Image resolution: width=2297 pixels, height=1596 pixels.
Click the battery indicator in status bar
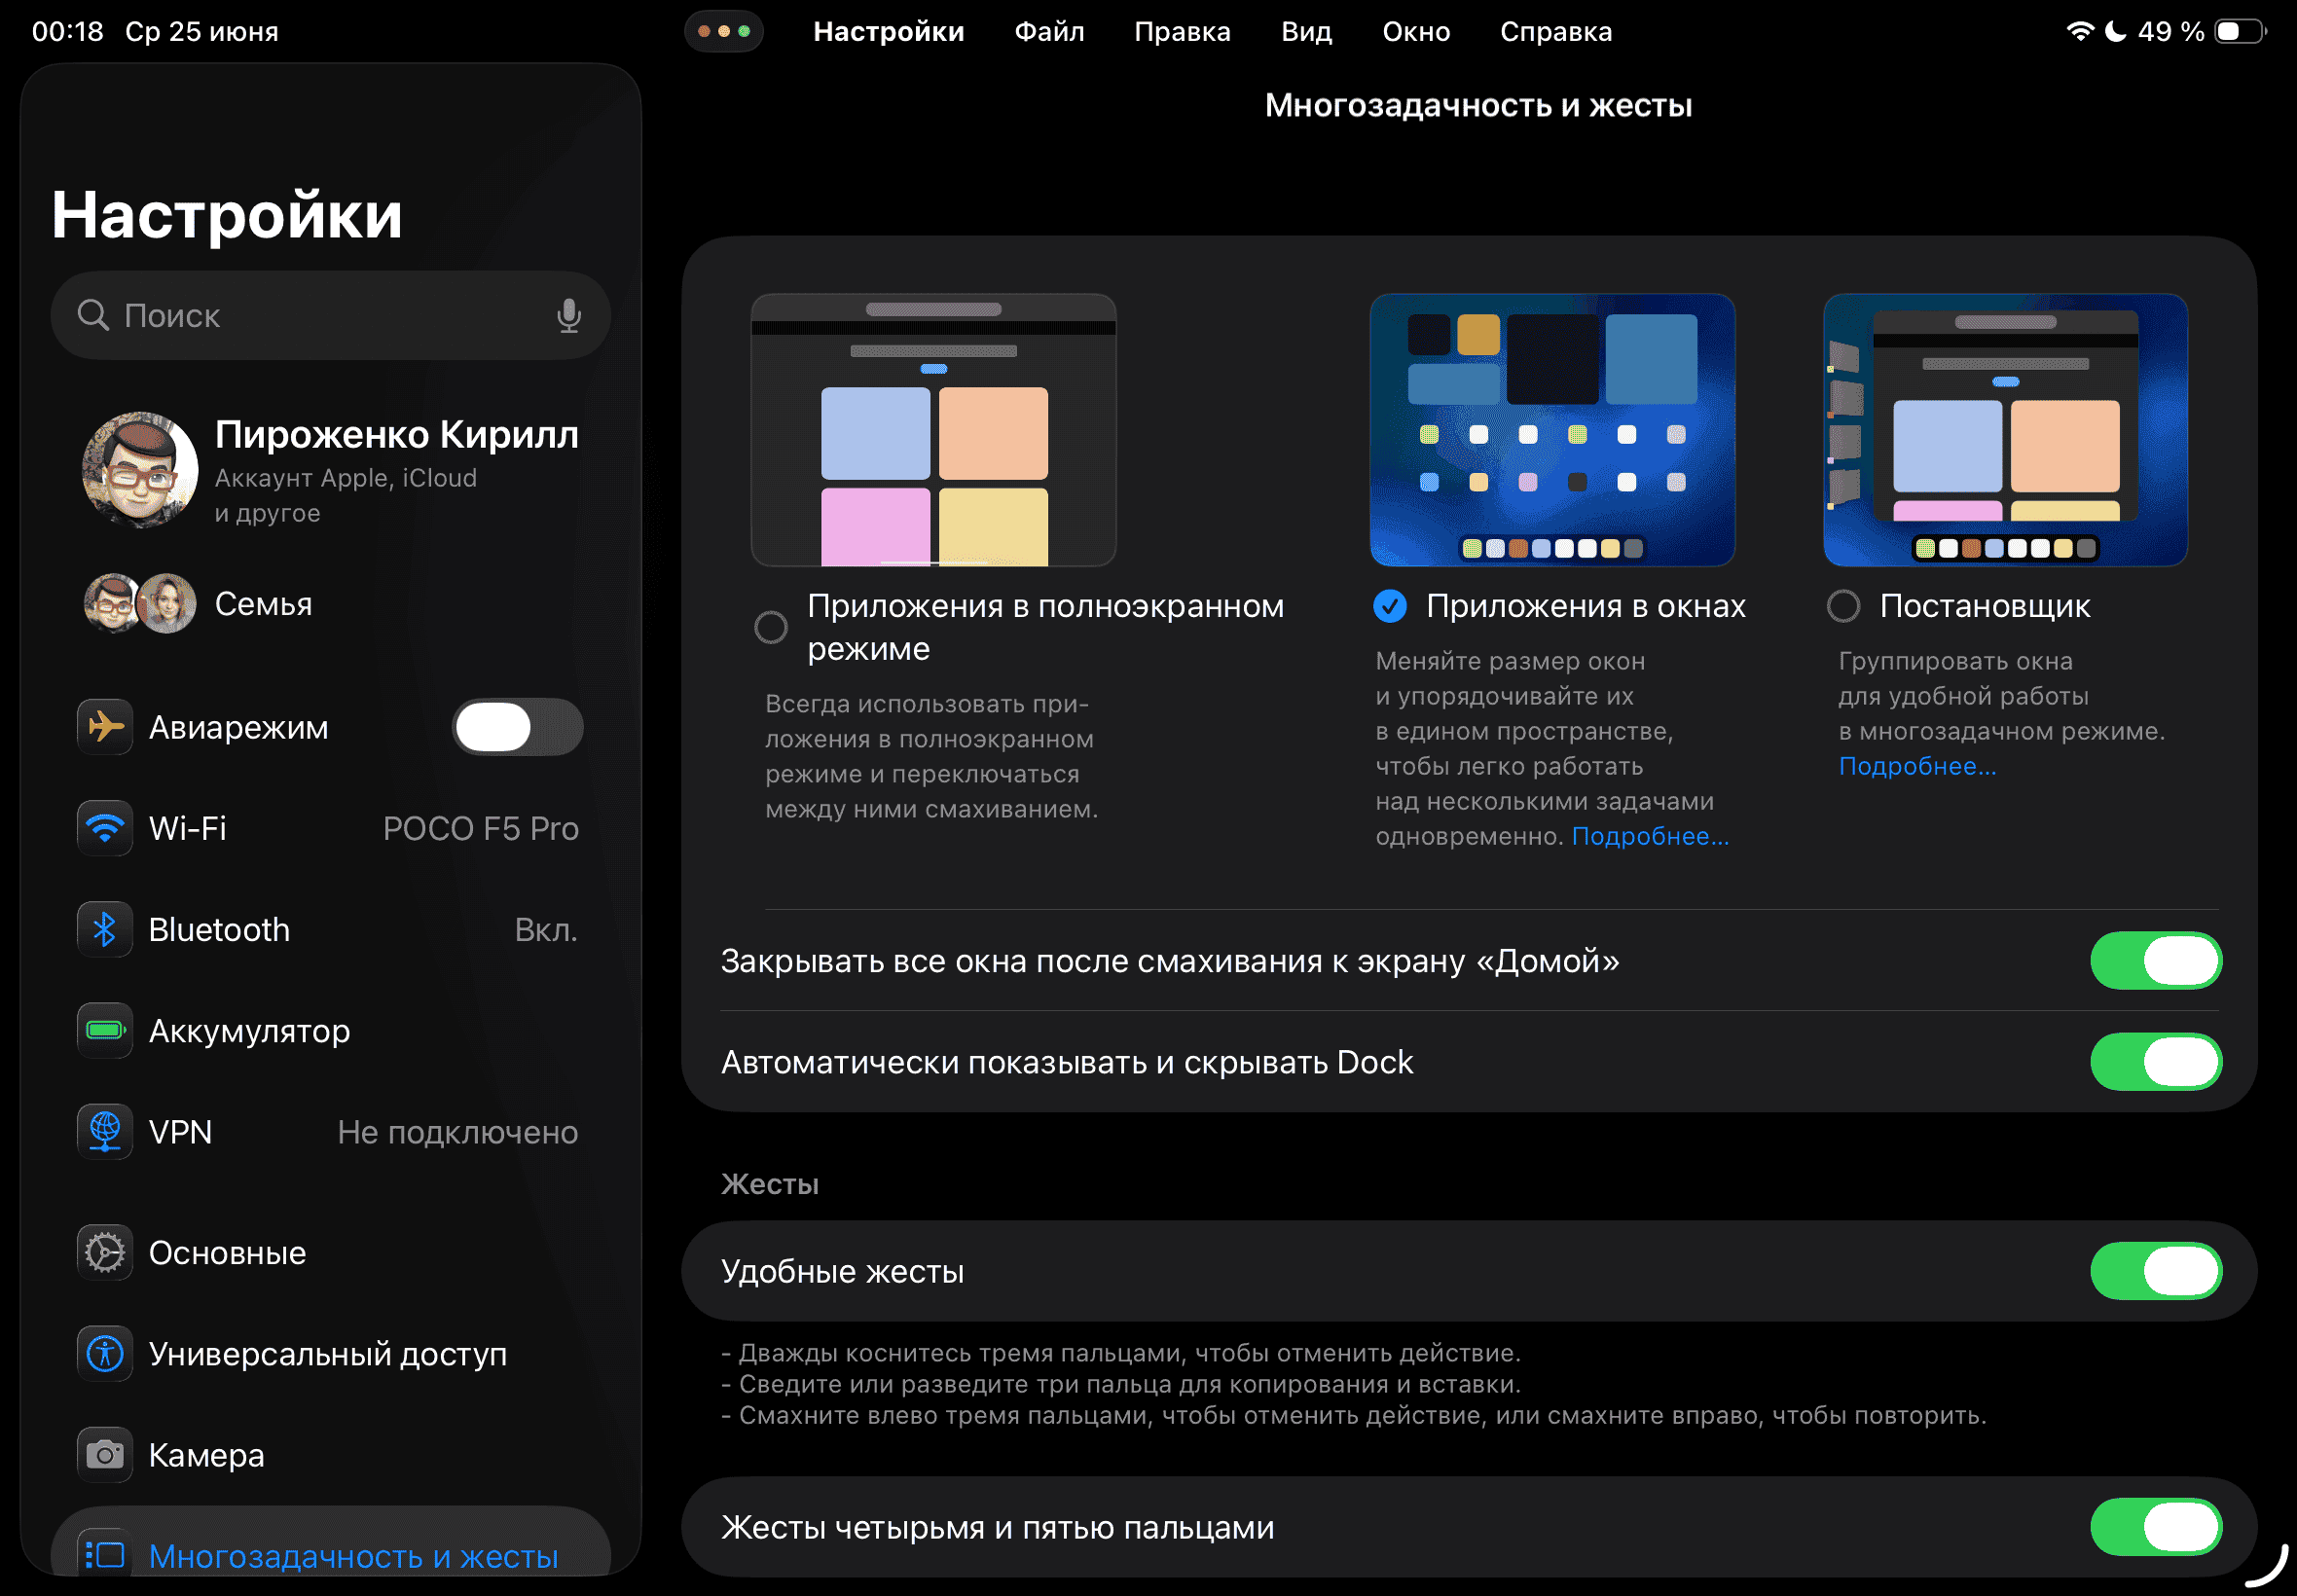(x=2241, y=31)
